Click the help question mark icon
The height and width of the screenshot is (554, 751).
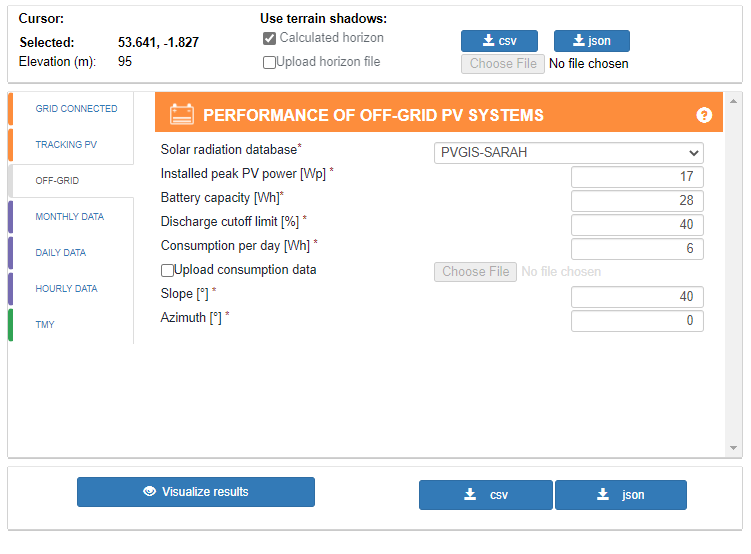704,115
